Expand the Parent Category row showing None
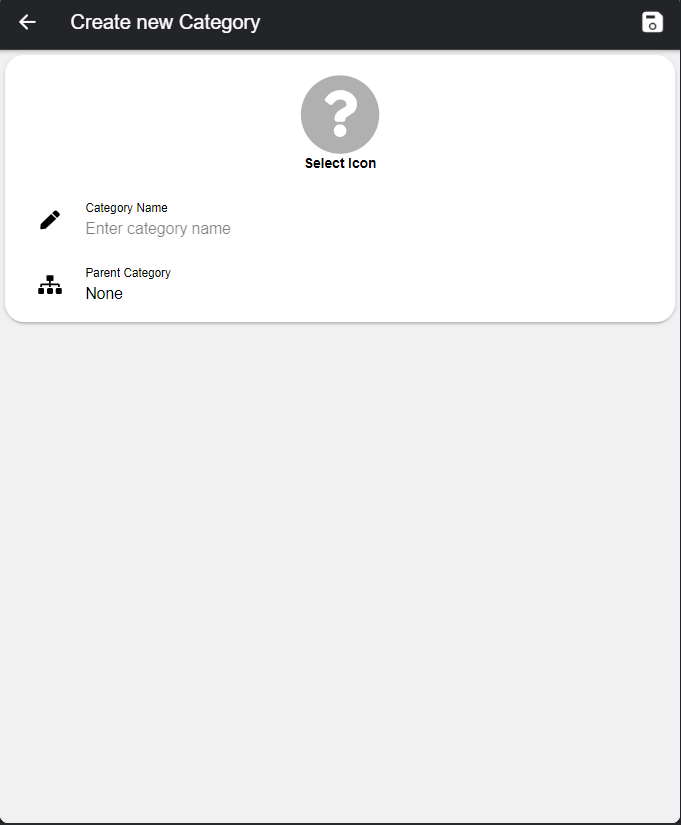 [340, 284]
